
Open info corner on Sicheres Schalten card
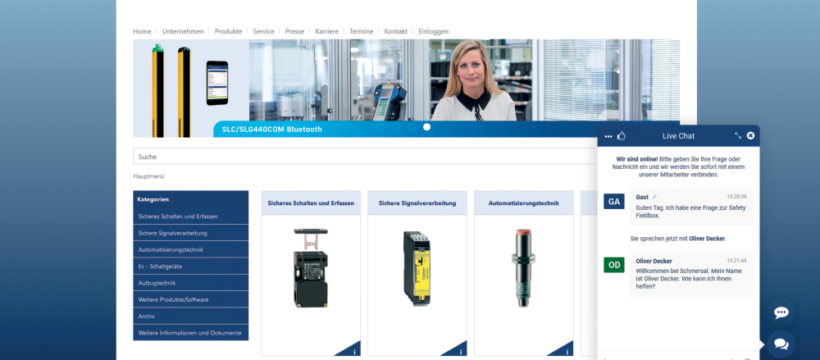click(x=351, y=350)
